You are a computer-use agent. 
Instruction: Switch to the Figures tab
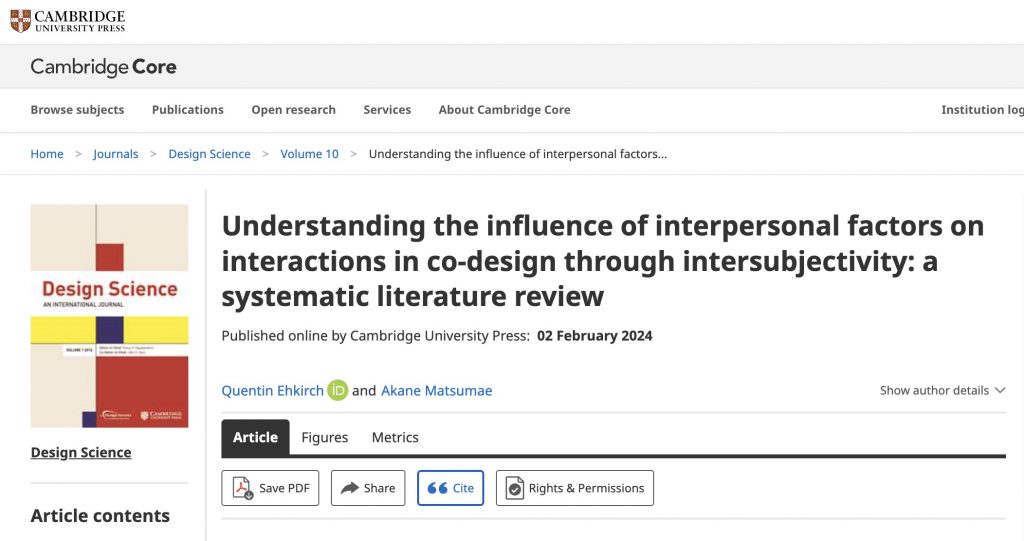(x=325, y=438)
